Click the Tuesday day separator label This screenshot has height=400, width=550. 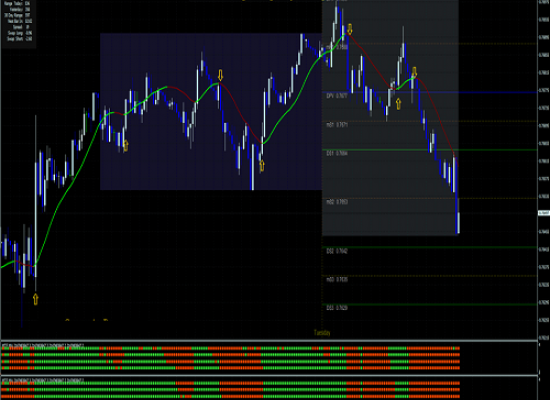pos(322,332)
